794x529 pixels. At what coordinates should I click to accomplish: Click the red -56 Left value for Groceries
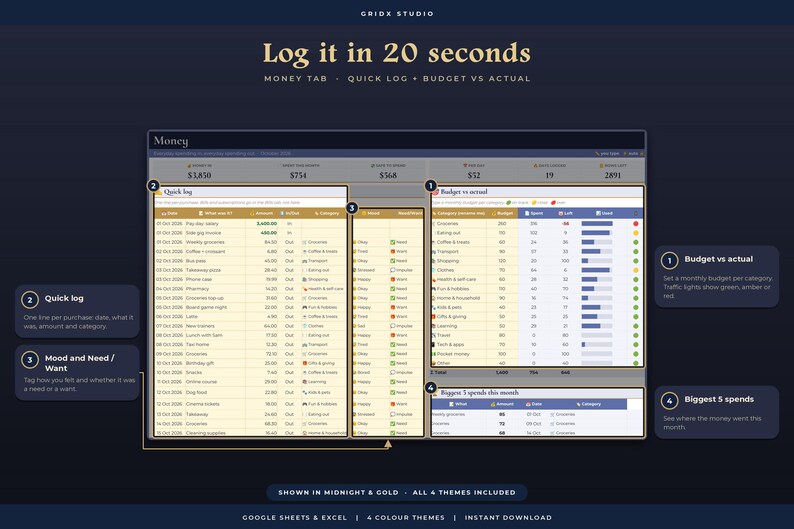coord(565,223)
